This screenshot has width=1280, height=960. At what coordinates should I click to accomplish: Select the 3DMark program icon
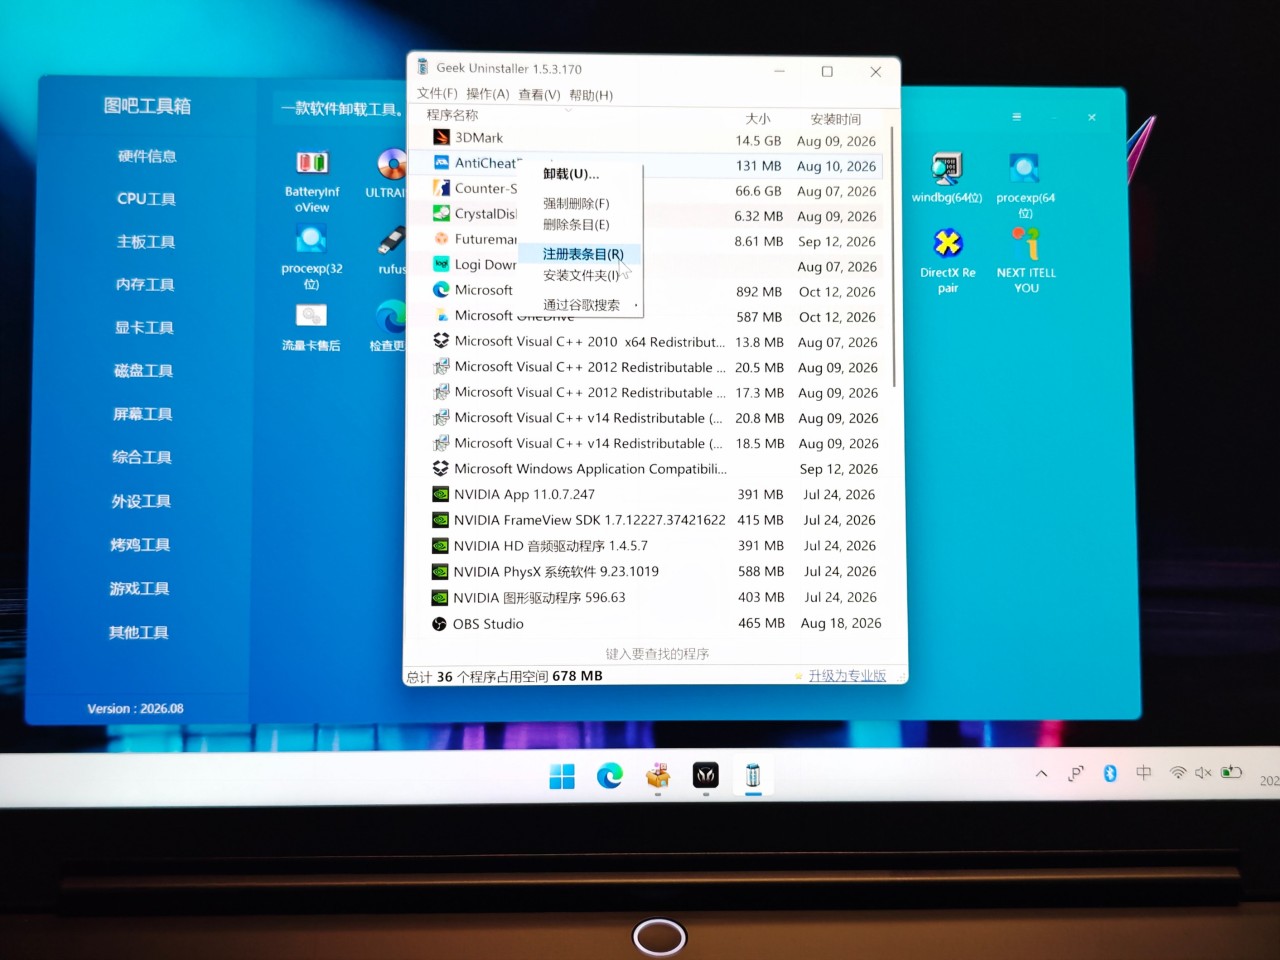tap(441, 137)
